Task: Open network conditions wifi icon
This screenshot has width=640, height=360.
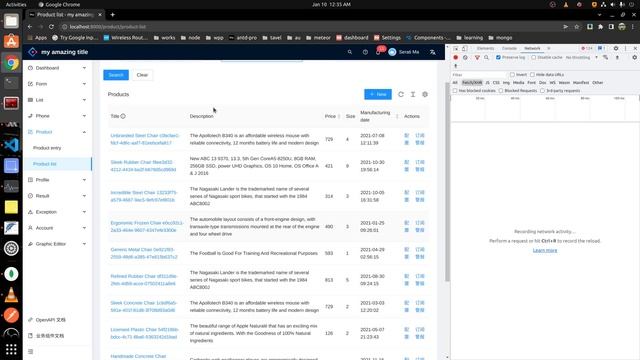Action: point(606,58)
